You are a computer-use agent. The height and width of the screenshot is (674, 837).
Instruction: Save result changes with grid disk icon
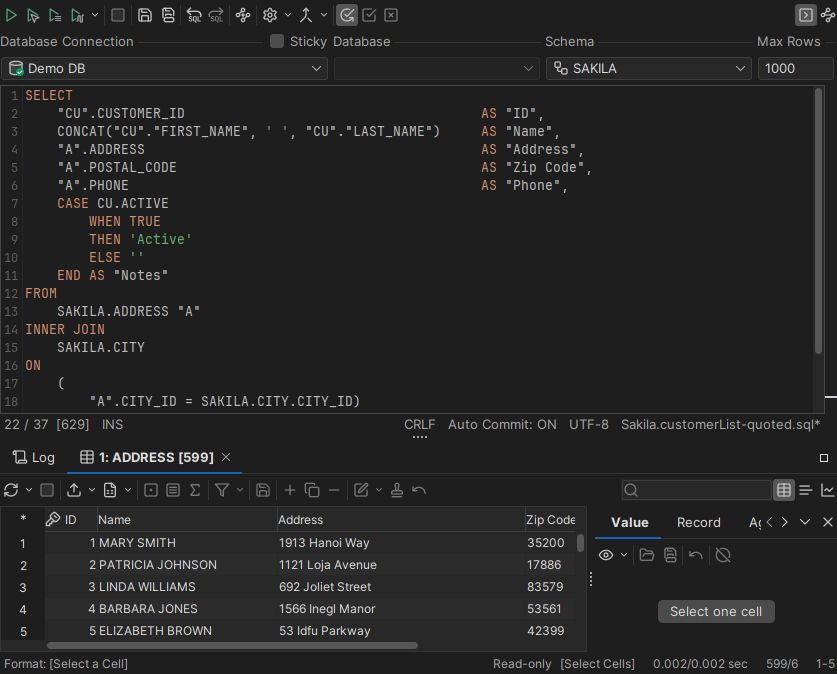[x=263, y=490]
